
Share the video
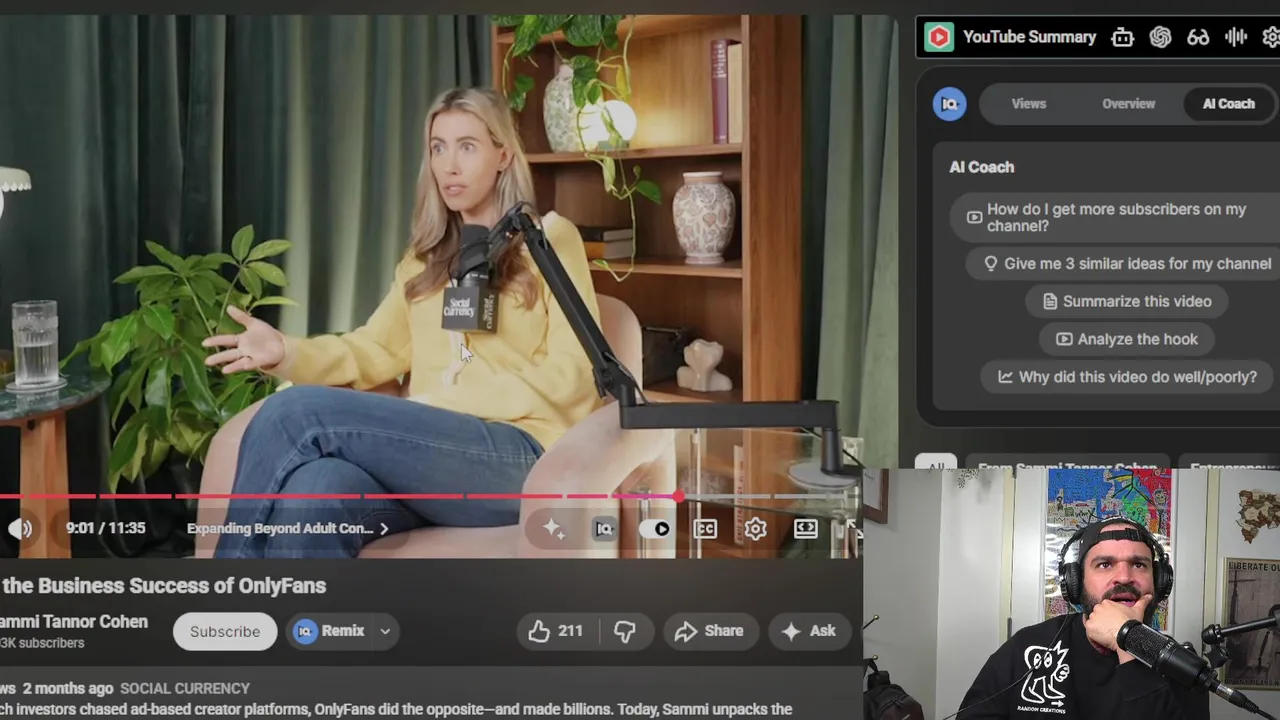pos(709,631)
